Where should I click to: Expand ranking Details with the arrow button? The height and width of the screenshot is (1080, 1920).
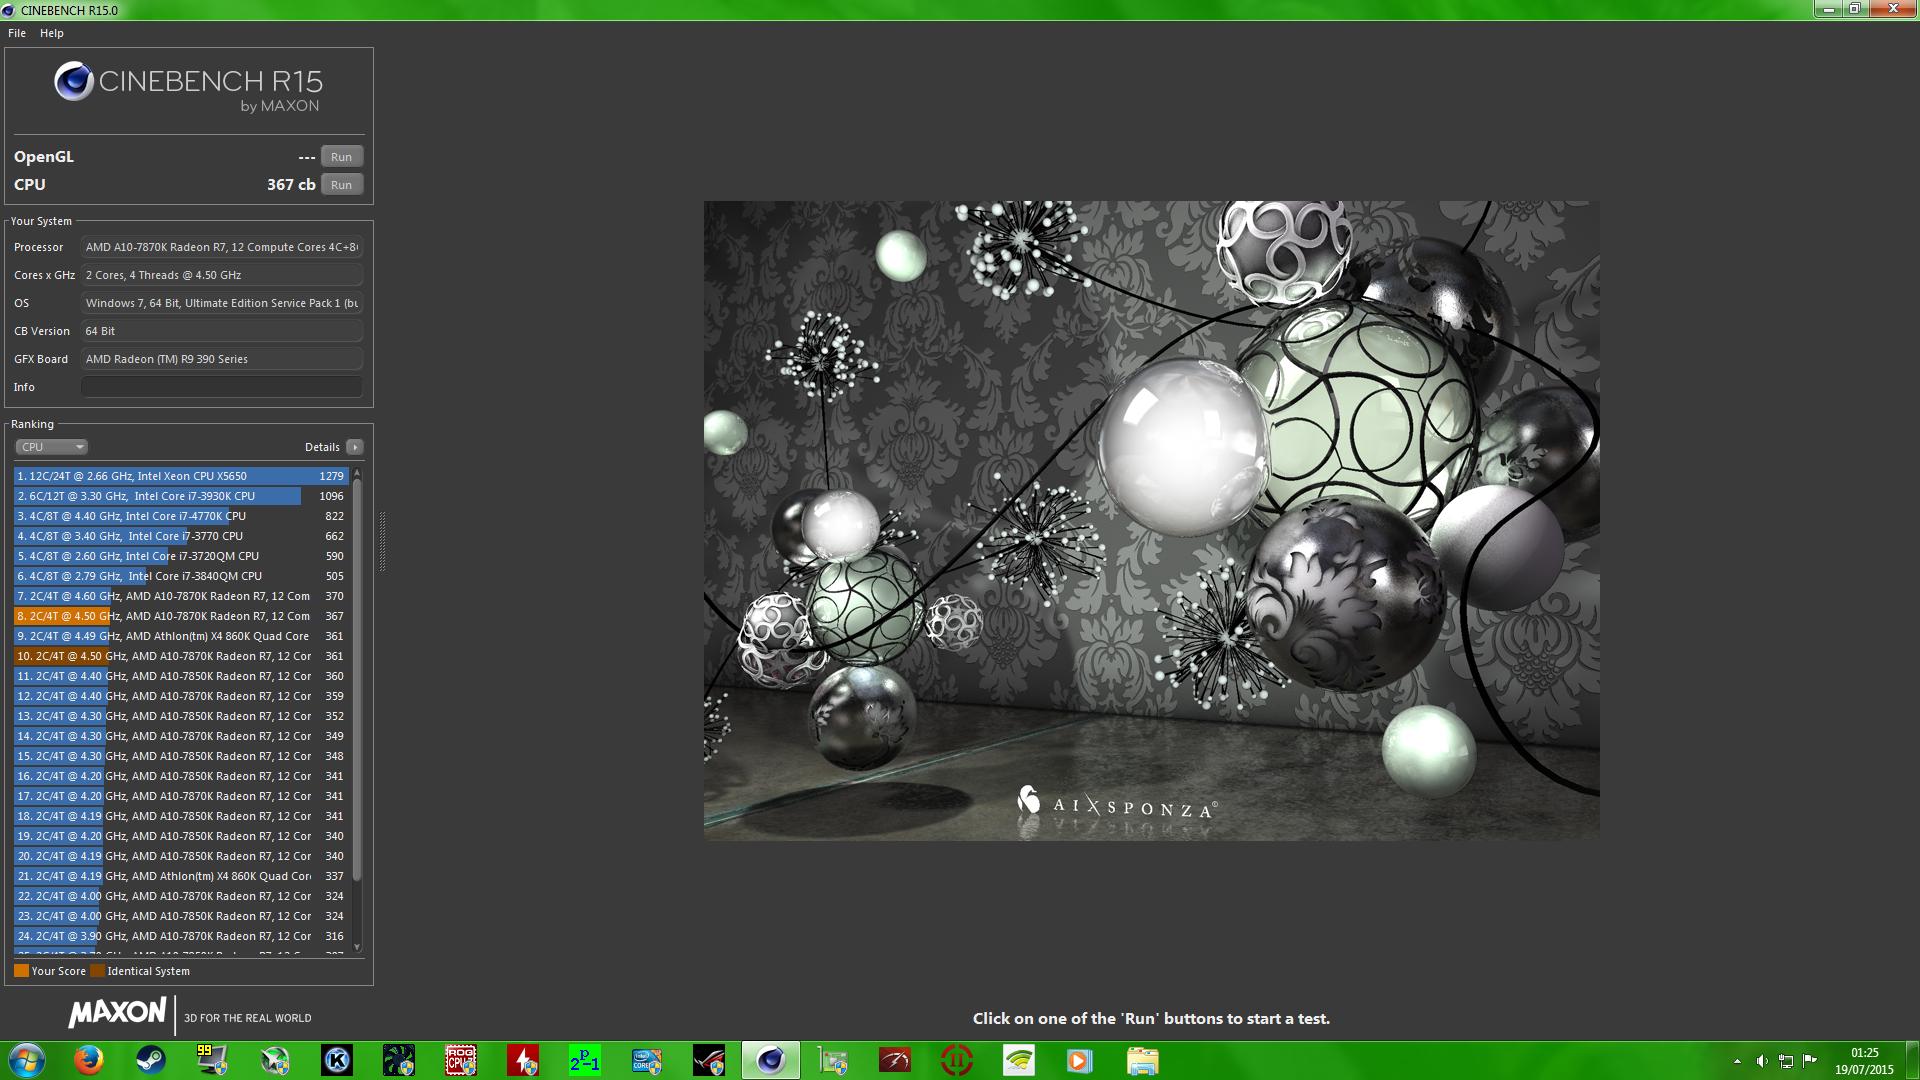(x=355, y=447)
